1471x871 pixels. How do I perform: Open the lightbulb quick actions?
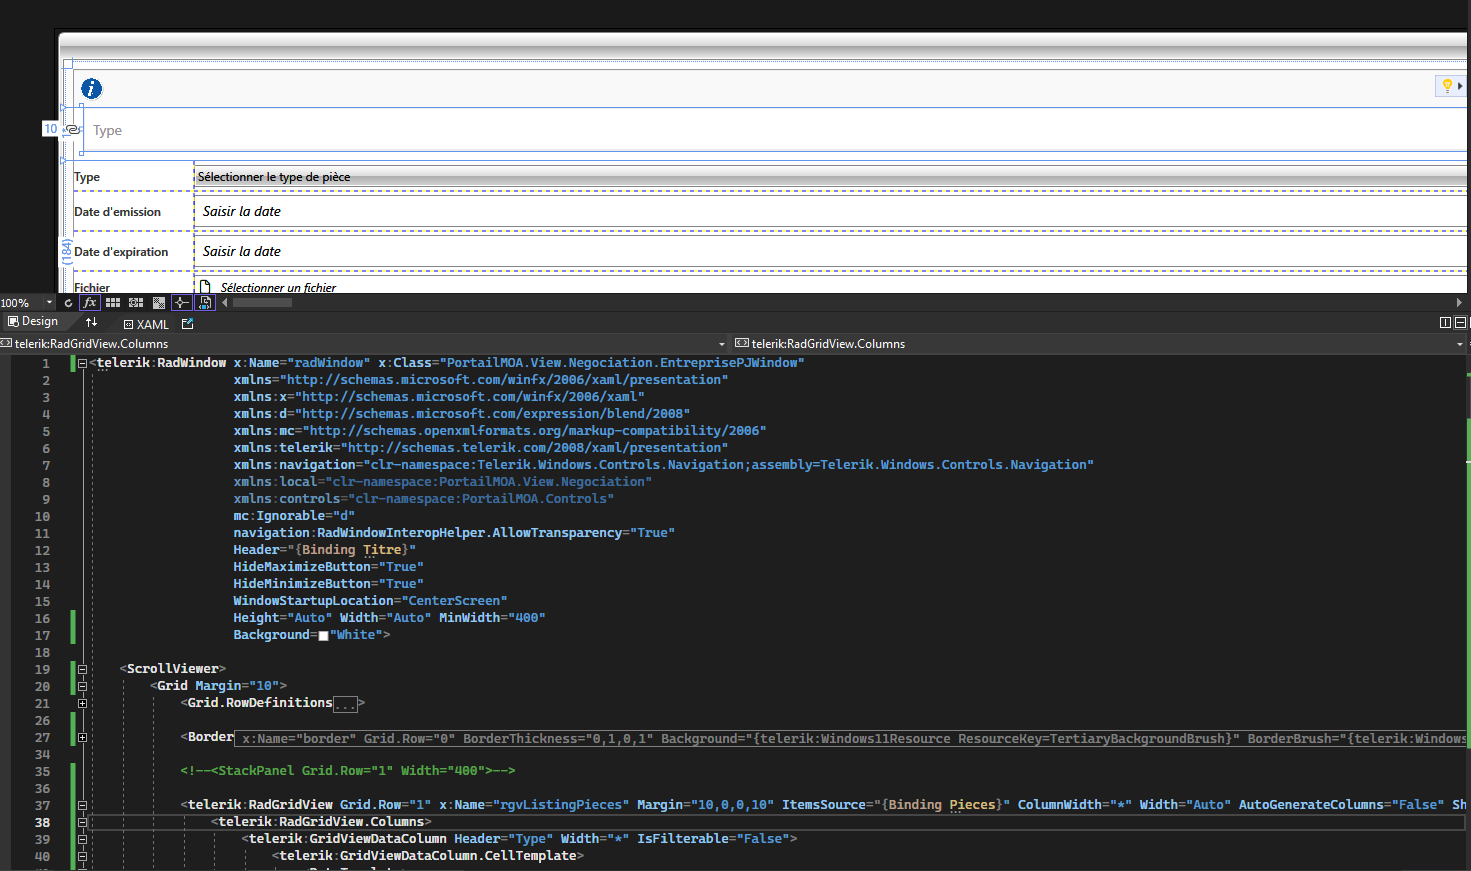point(1447,86)
